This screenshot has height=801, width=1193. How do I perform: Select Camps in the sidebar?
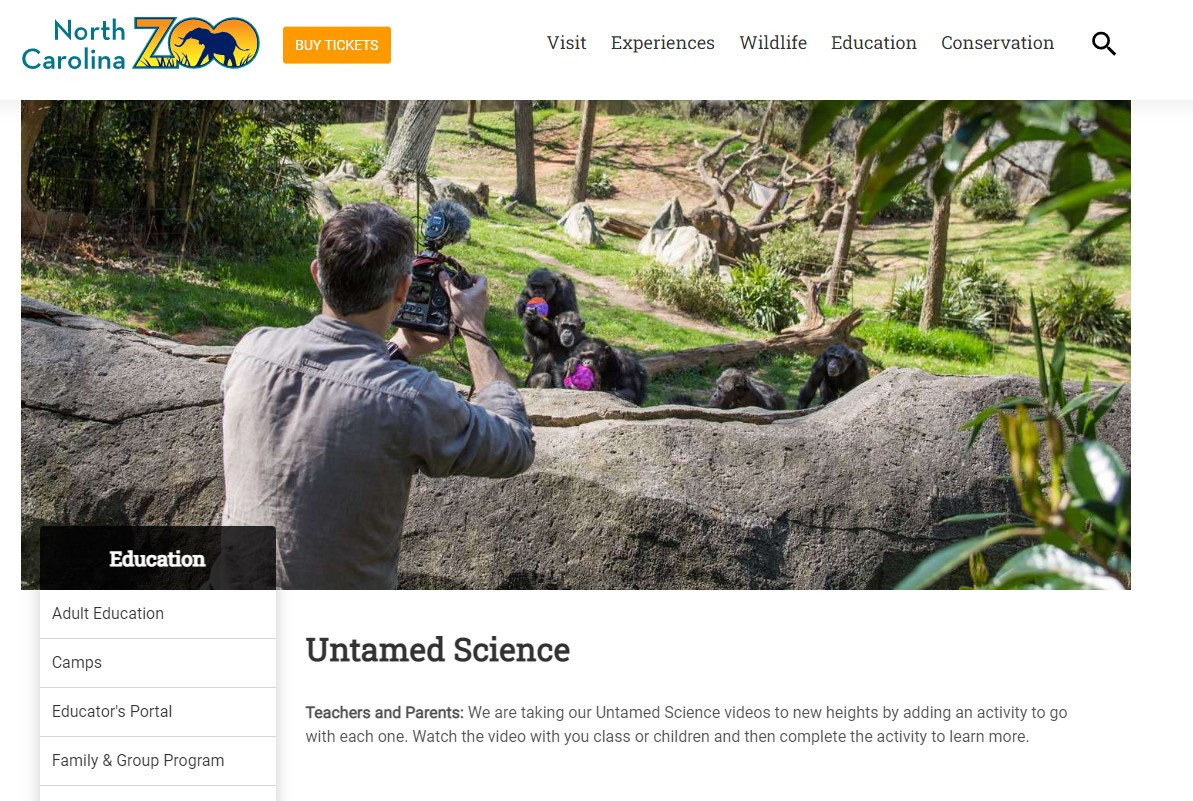click(157, 663)
